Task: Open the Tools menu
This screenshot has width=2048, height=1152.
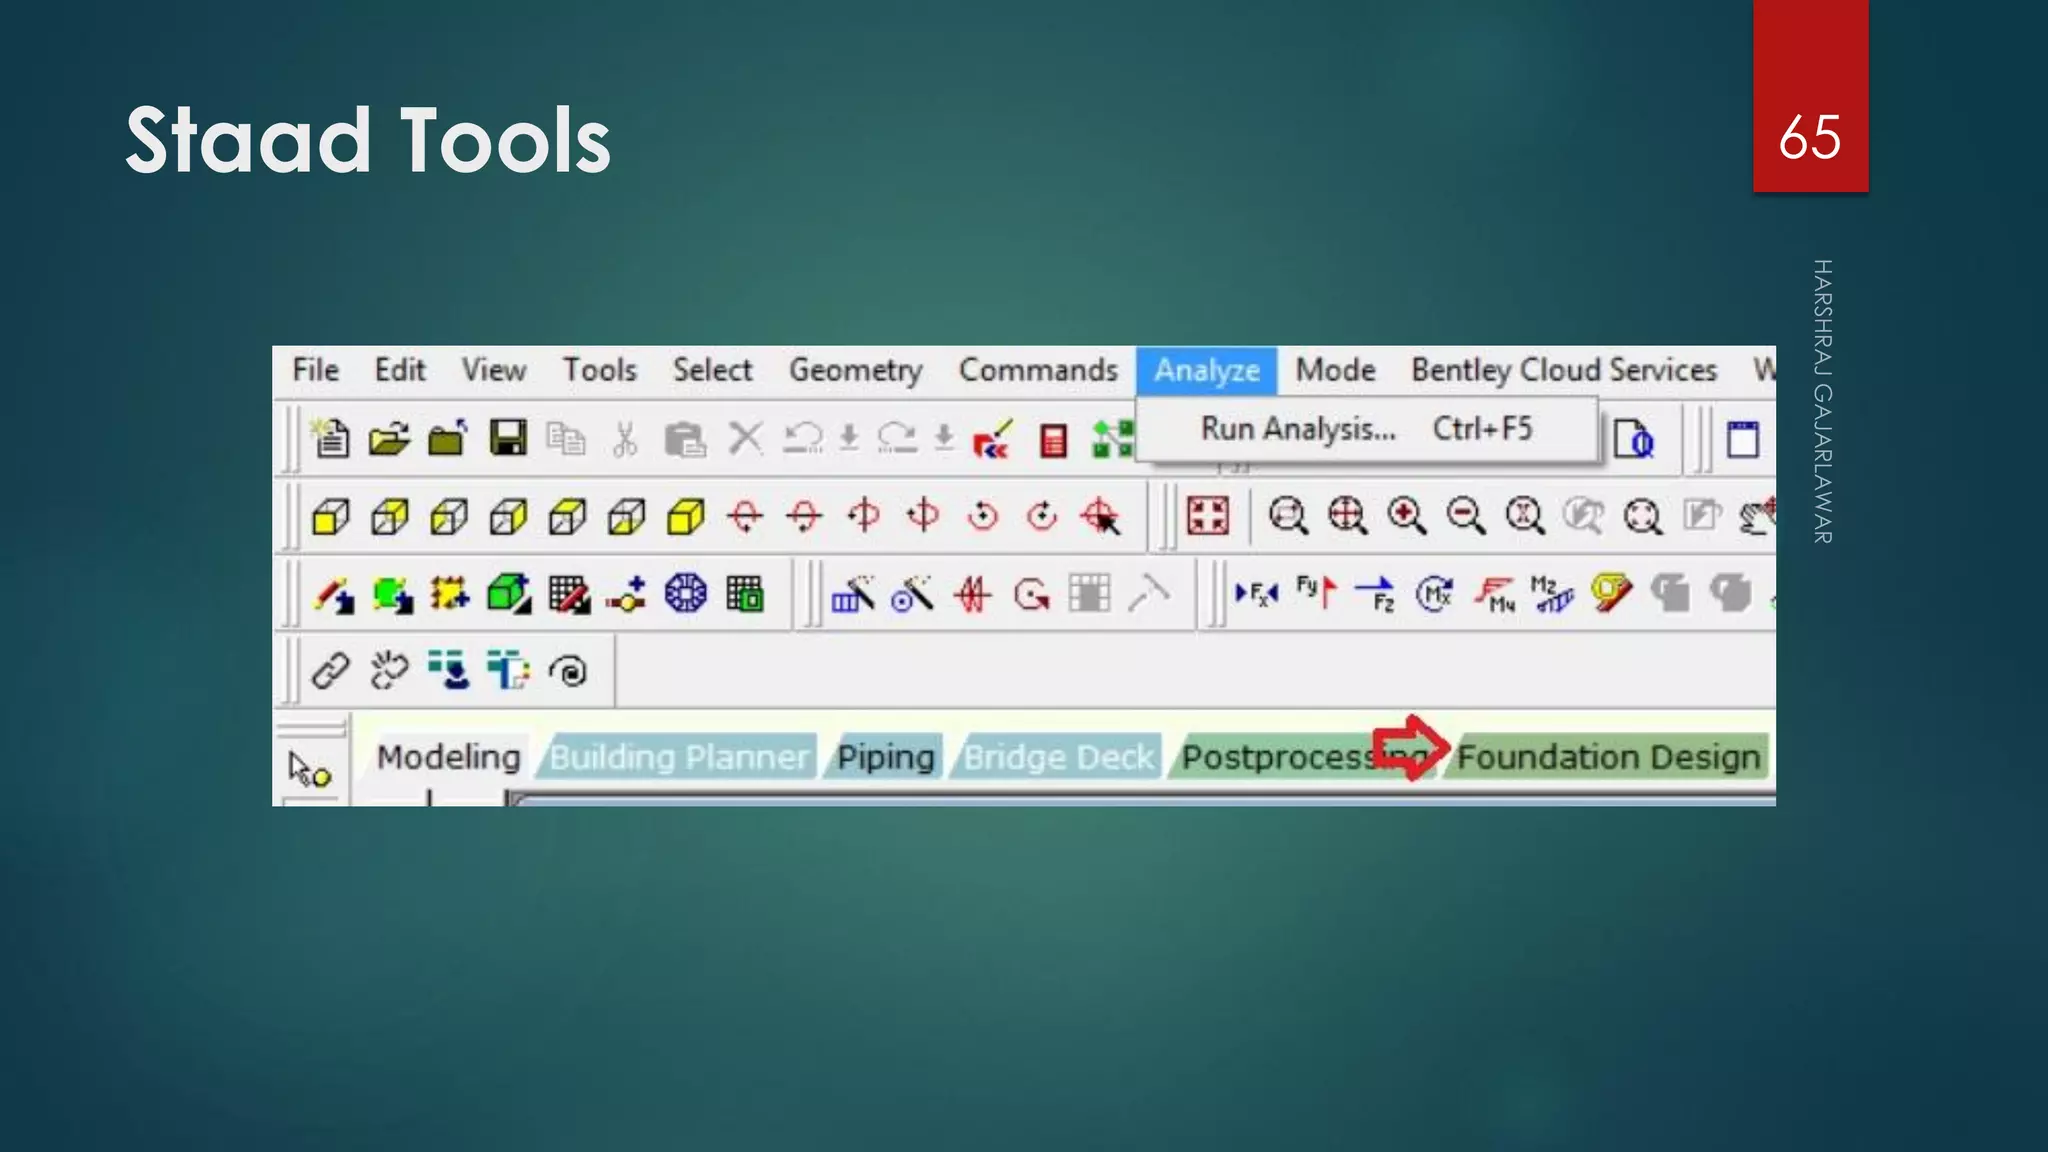Action: (599, 370)
